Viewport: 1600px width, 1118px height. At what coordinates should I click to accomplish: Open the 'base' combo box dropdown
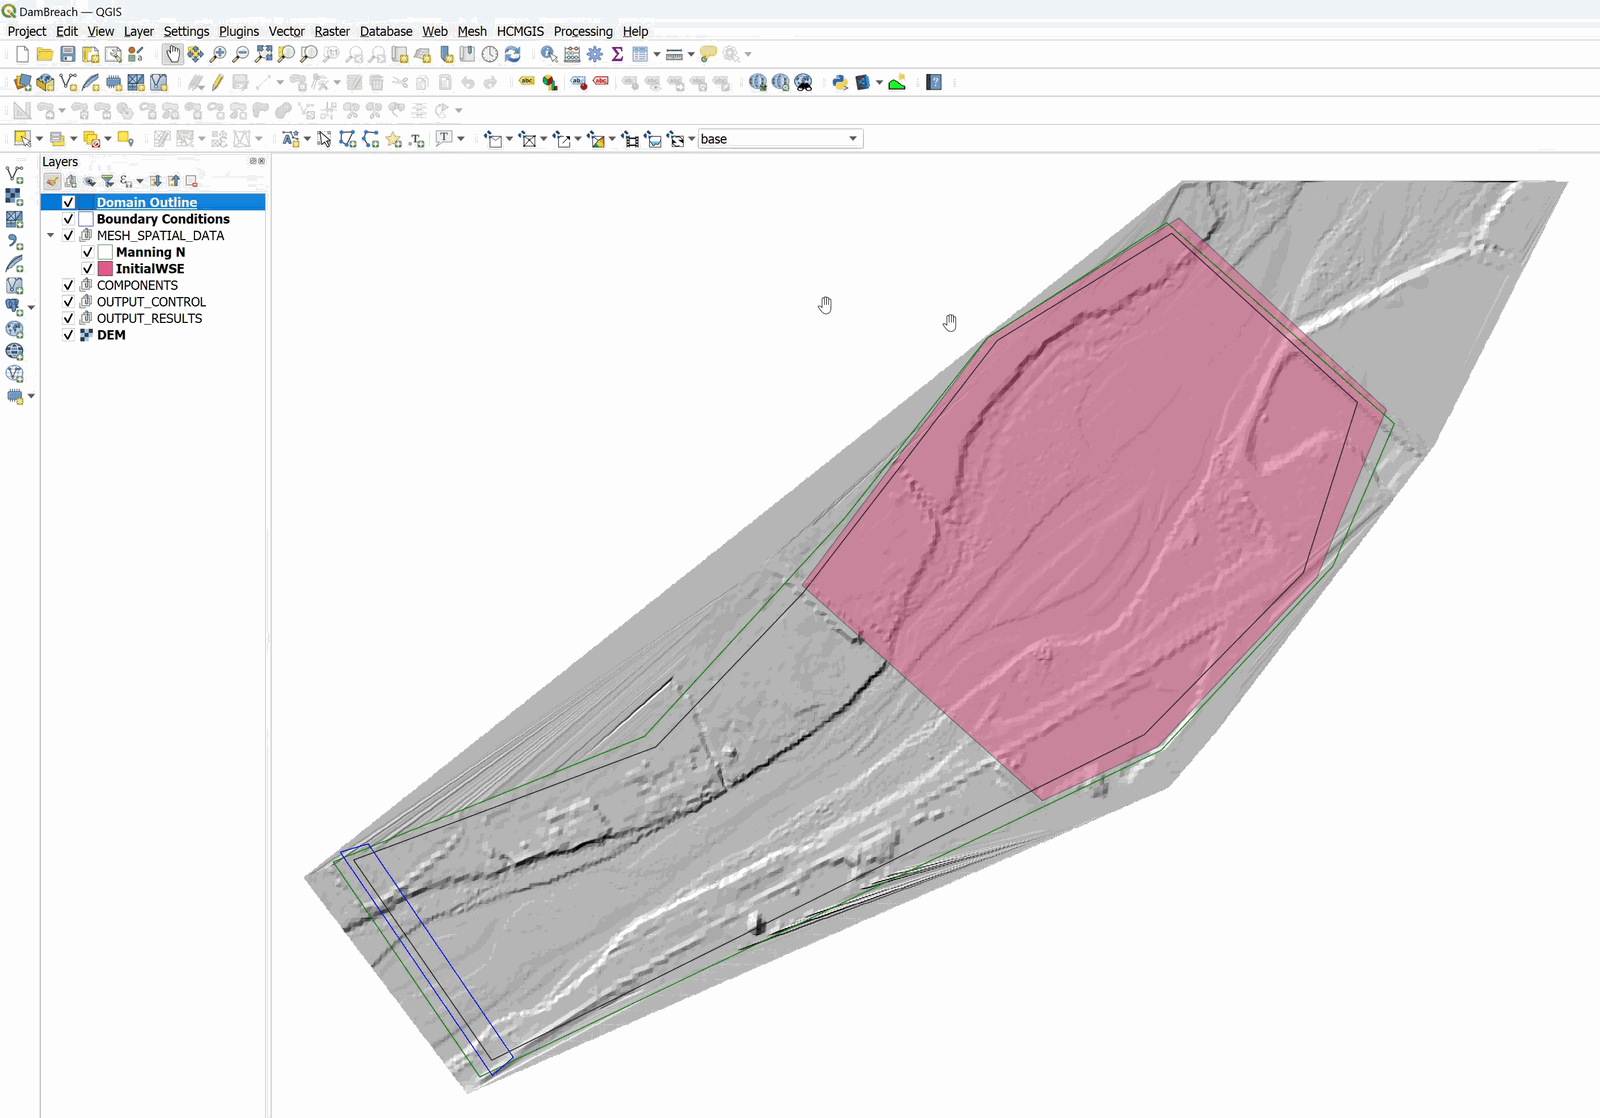(852, 139)
